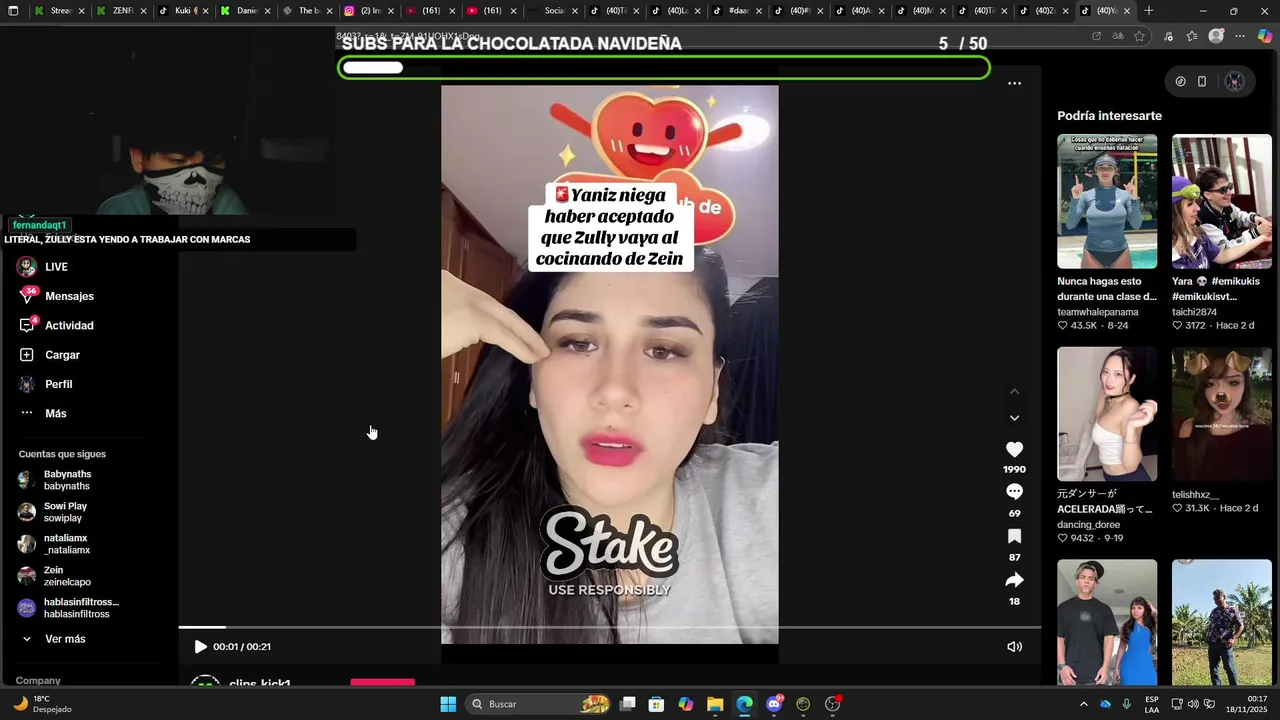Open the Yara #emikukis recommended thumbnail
Screen dimensions: 1280x720
point(1222,201)
